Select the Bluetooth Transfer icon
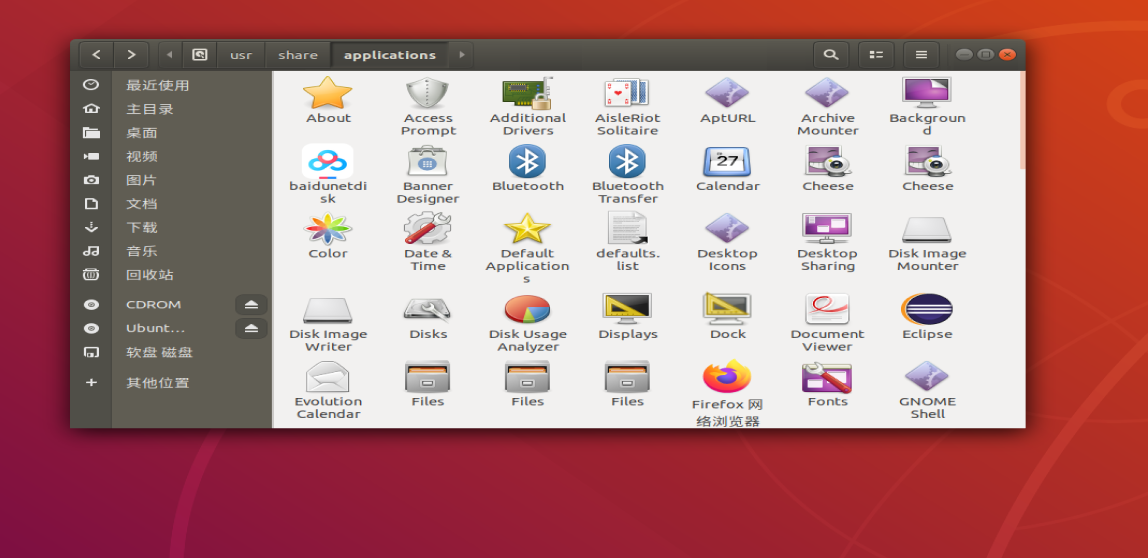 pyautogui.click(x=627, y=161)
